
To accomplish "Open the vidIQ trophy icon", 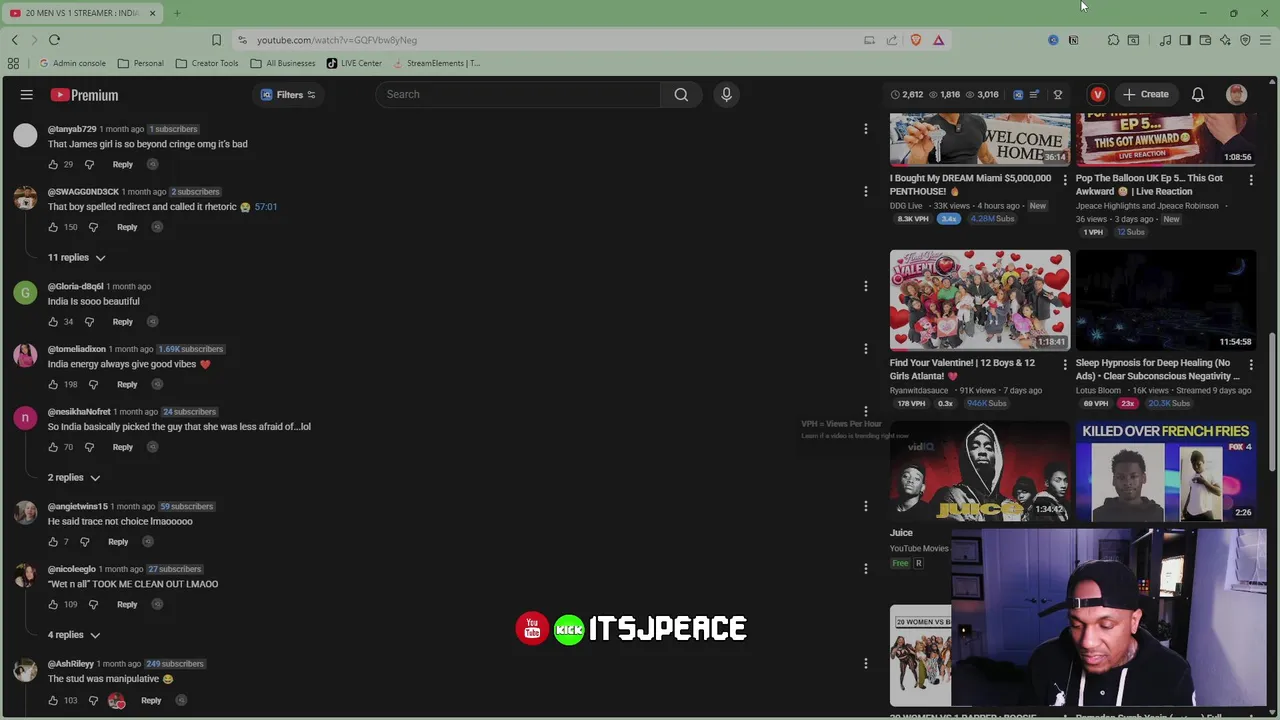I will tap(1058, 95).
